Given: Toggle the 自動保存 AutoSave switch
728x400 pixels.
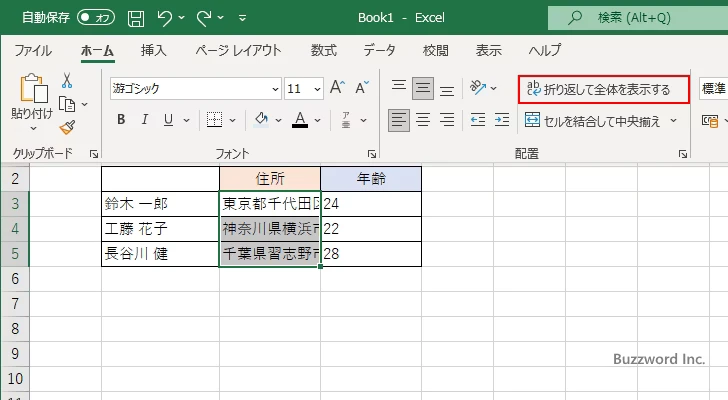Looking at the screenshot, I should coord(96,18).
